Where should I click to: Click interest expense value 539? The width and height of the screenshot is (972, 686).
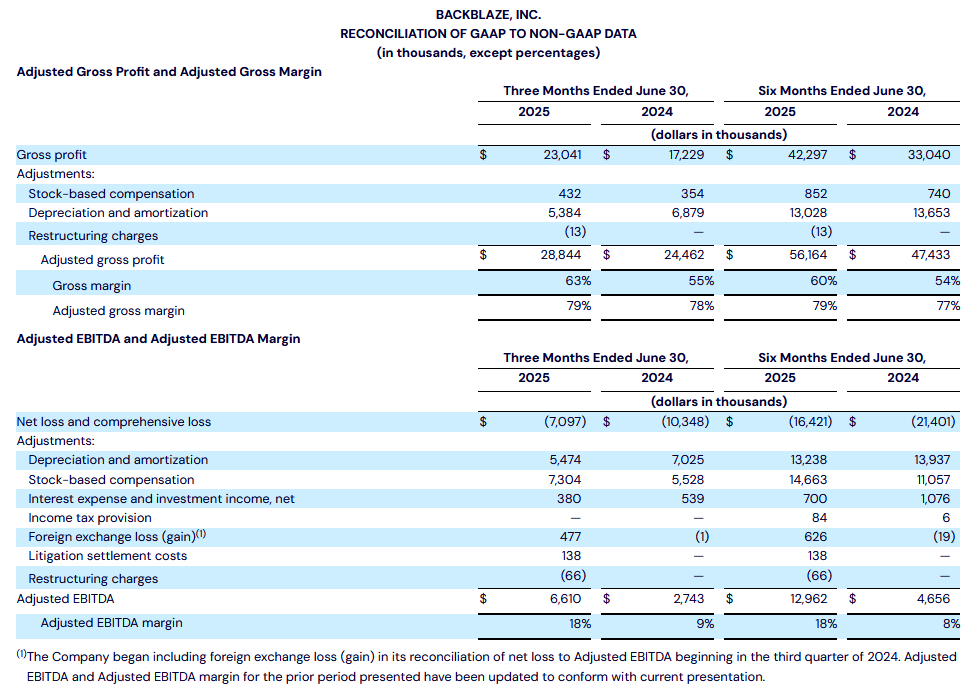point(692,499)
